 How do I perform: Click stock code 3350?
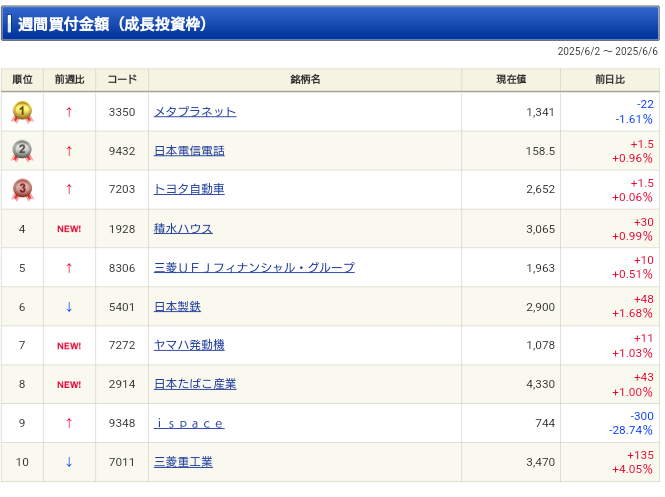pos(122,112)
